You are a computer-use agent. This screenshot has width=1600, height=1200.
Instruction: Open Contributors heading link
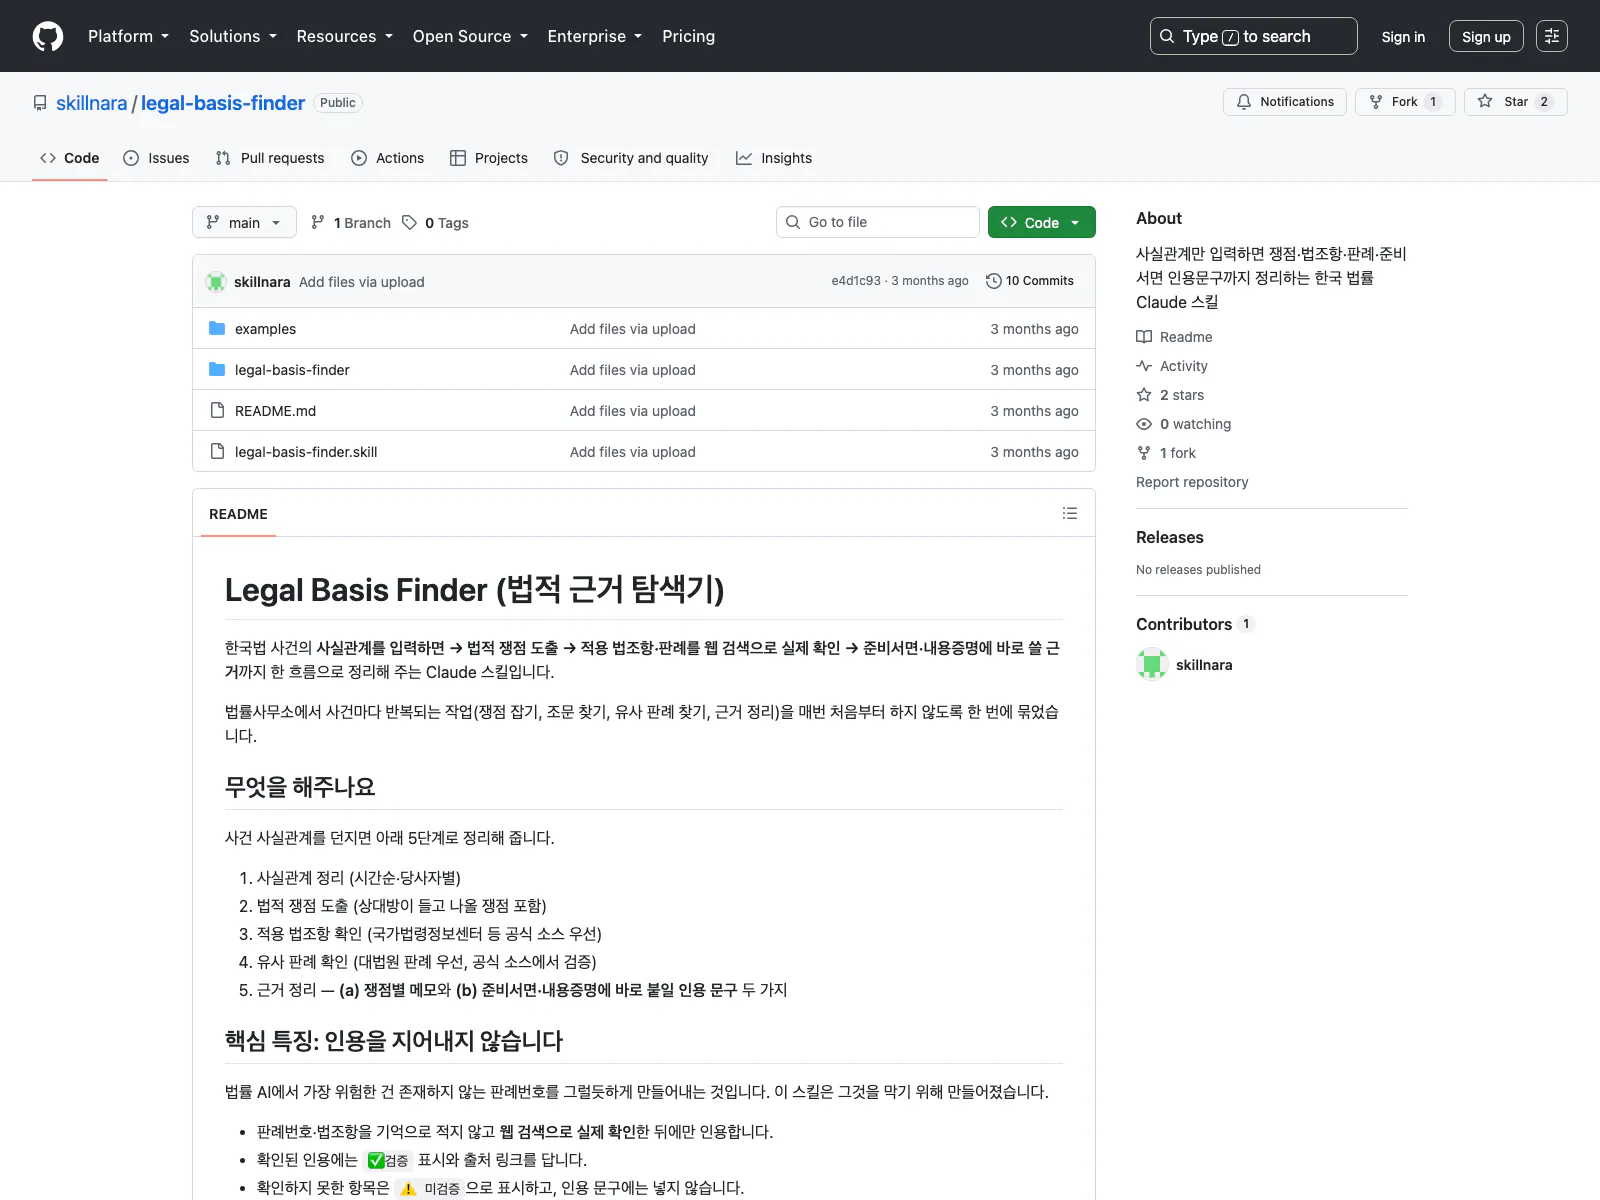pos(1195,624)
